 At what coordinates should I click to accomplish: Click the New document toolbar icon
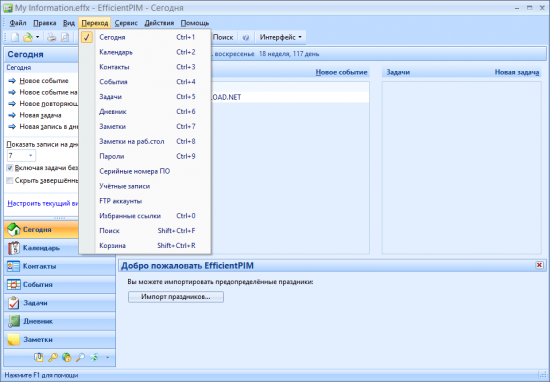click(15, 37)
